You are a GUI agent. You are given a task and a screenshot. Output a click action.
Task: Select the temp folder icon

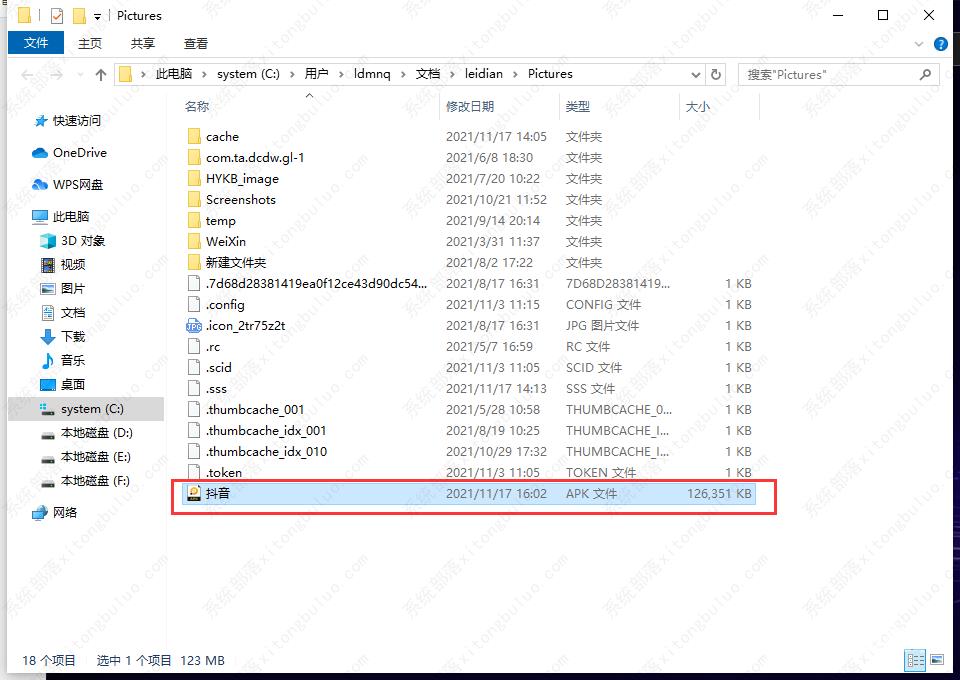194,221
